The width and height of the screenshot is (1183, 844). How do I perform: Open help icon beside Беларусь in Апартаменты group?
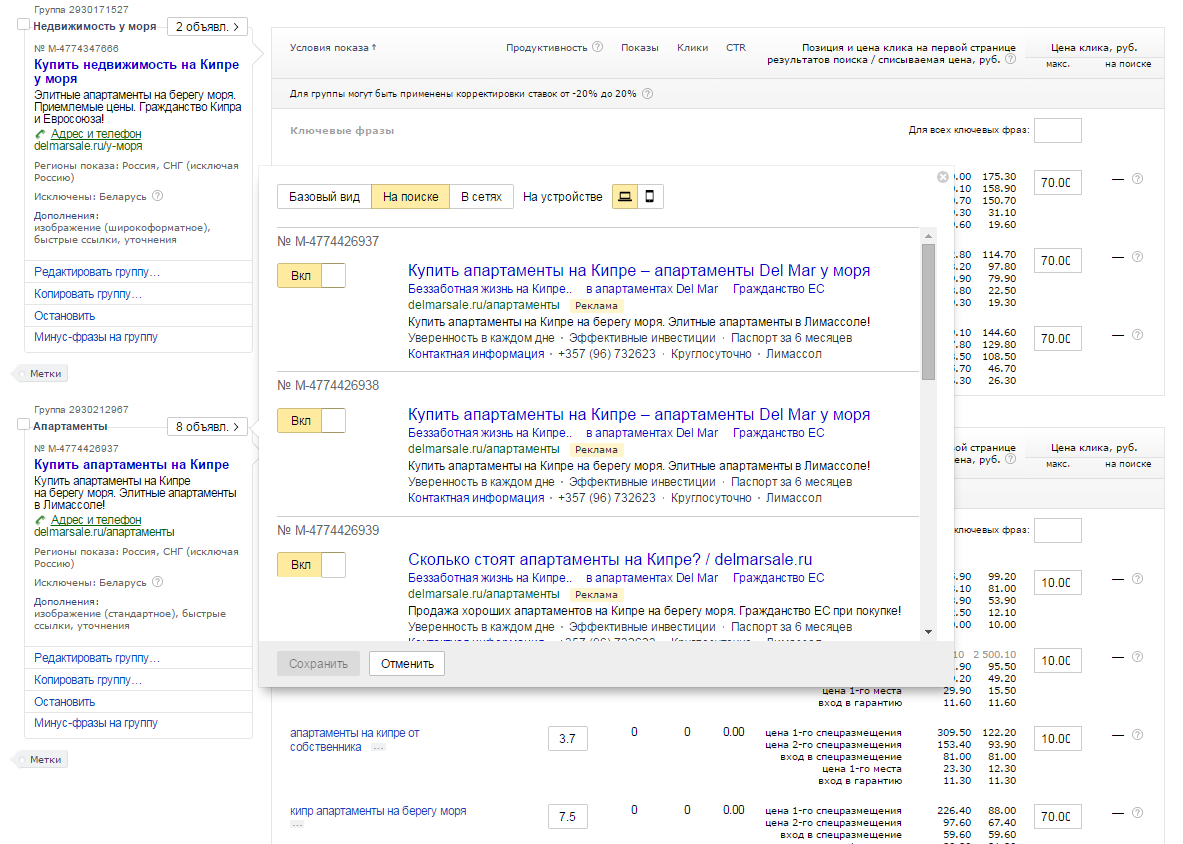pyautogui.click(x=158, y=582)
